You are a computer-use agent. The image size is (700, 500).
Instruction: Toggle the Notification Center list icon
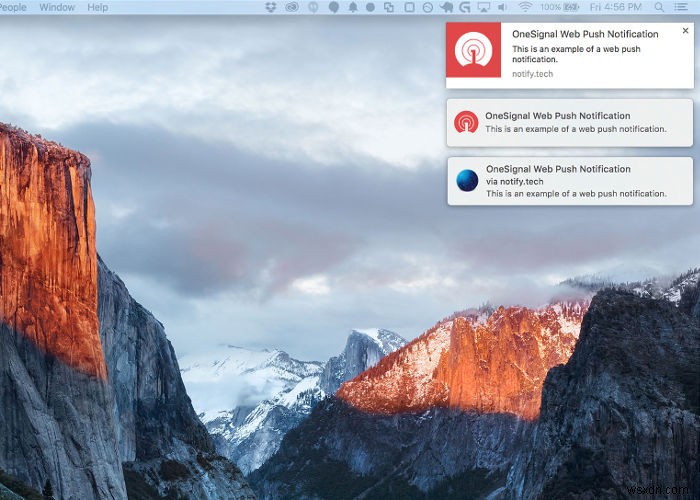tap(683, 7)
